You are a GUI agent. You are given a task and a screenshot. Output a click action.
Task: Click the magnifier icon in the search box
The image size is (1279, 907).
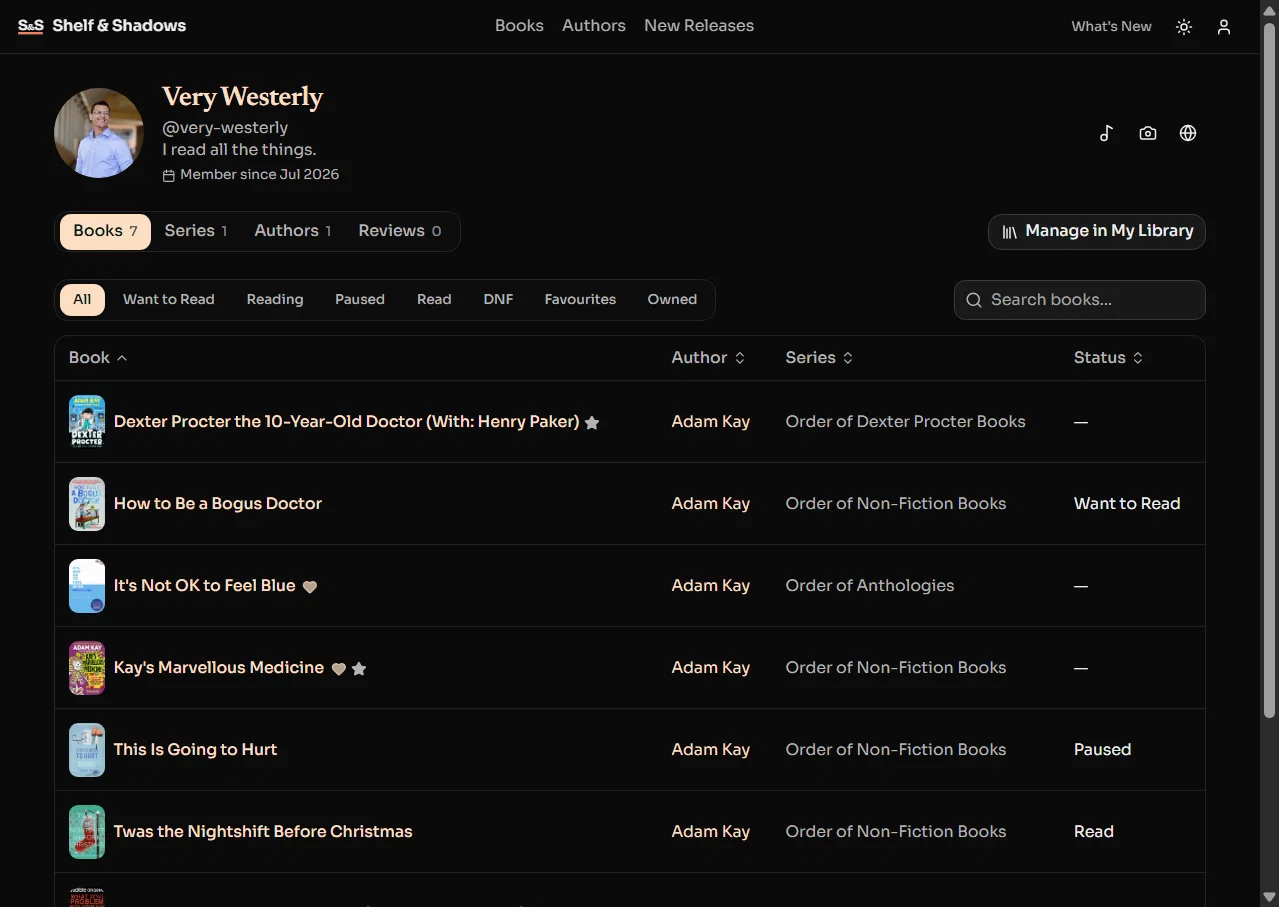pyautogui.click(x=974, y=300)
